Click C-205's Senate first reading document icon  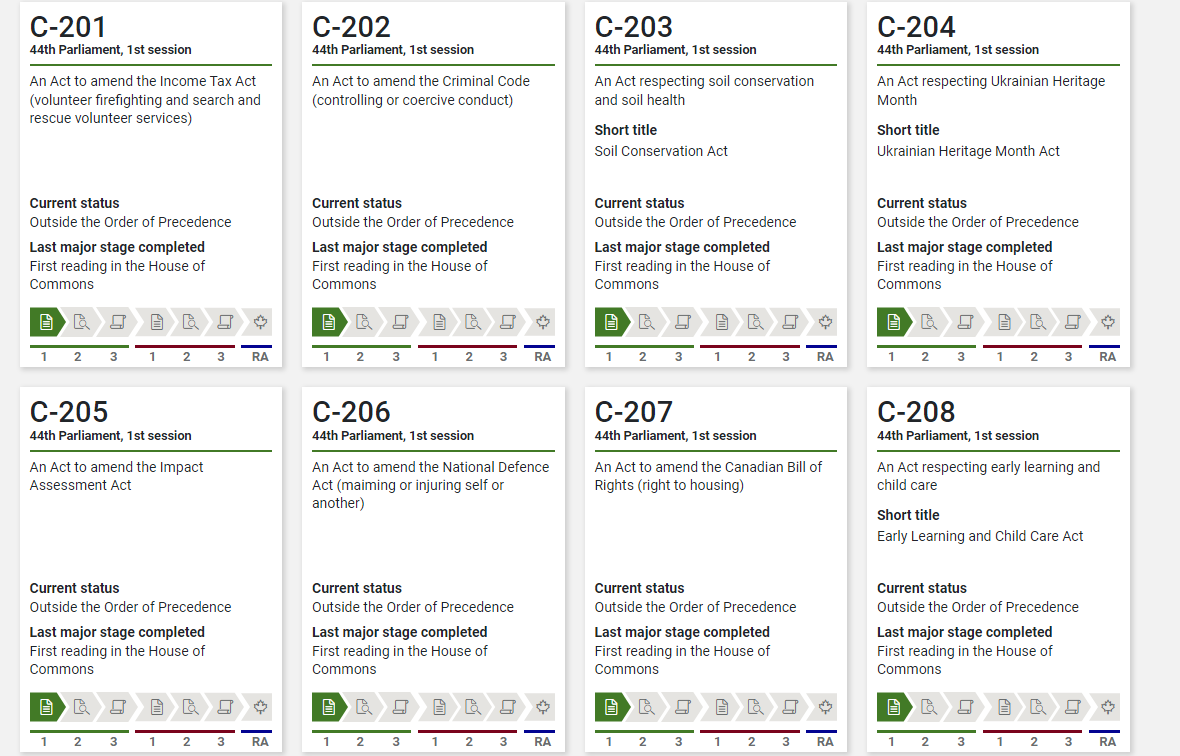157,707
